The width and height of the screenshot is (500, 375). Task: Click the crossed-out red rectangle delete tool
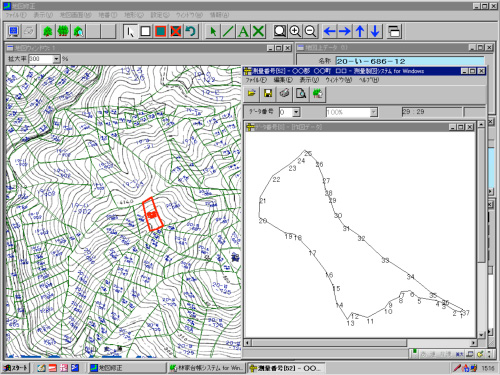[176, 31]
